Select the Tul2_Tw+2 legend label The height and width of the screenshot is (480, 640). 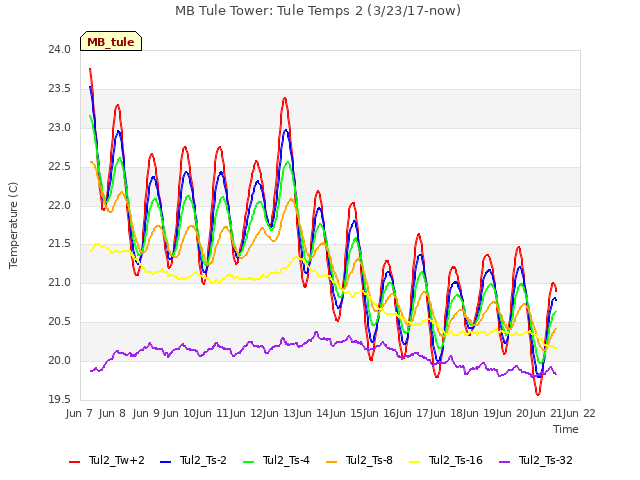click(x=117, y=460)
